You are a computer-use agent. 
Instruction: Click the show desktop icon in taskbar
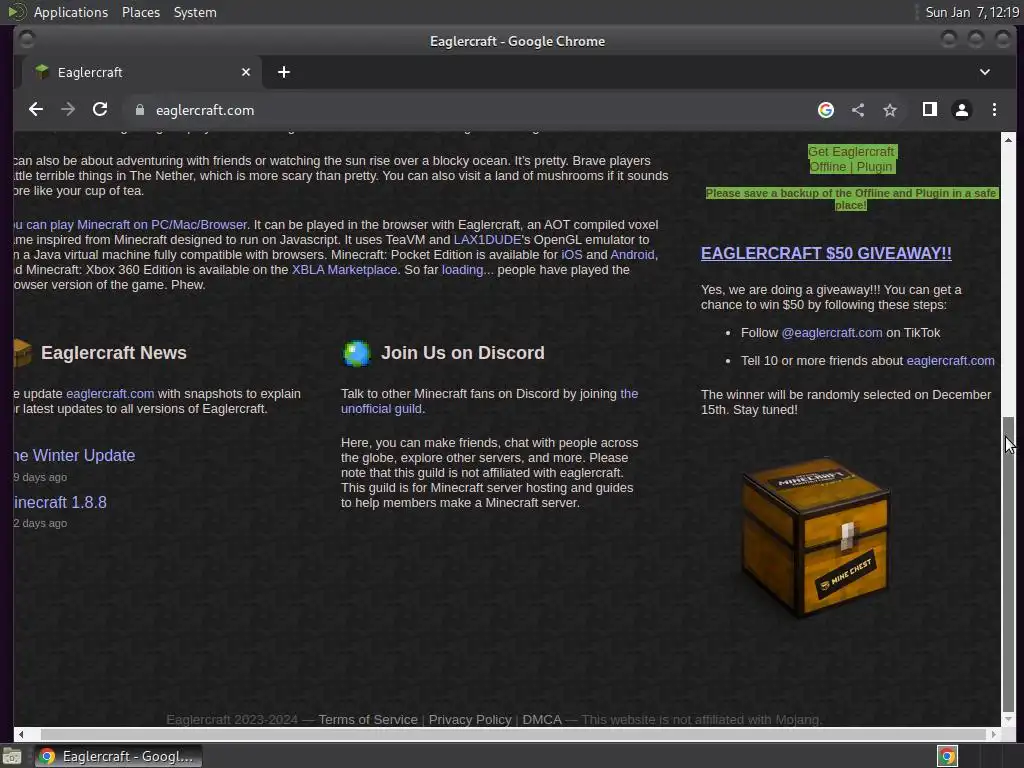pos(12,756)
